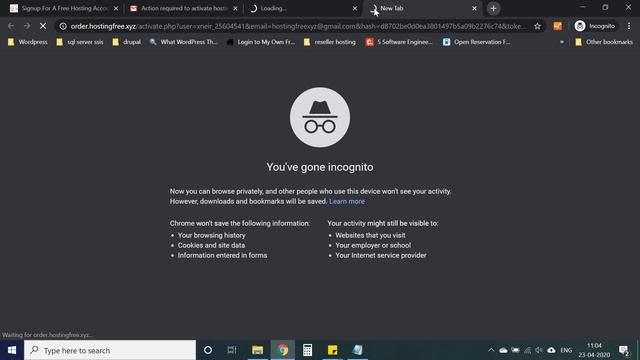Open the OneDrive cloud tray icon
This screenshot has width=640, height=360.
point(503,350)
